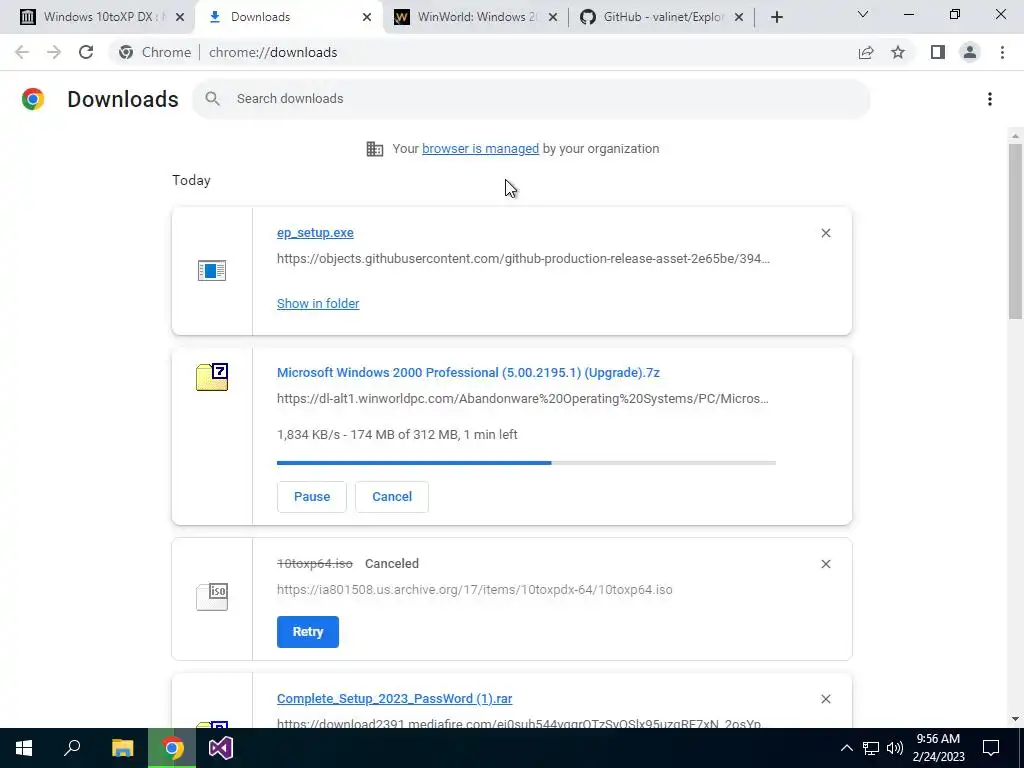
Task: Select the Downloads tab
Action: point(289,17)
